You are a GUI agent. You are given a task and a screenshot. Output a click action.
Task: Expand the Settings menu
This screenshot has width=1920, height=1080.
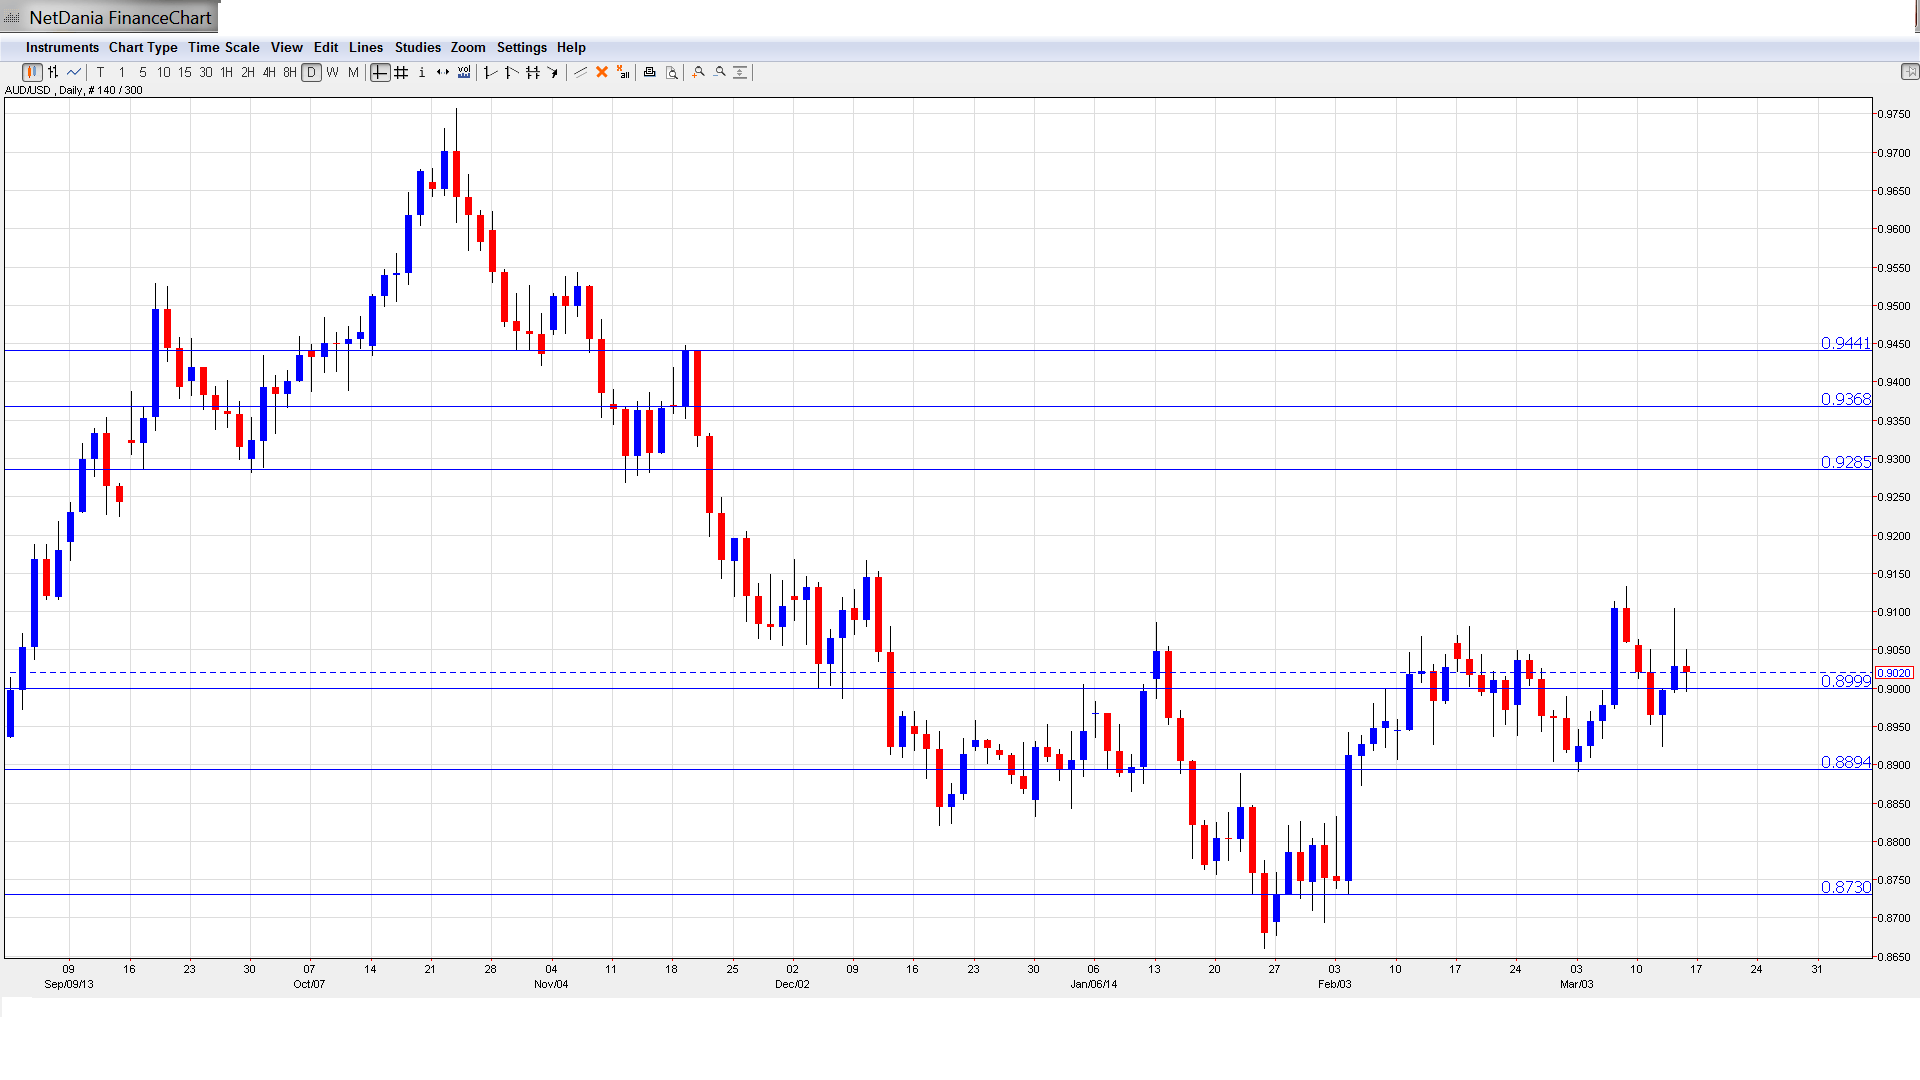click(521, 47)
